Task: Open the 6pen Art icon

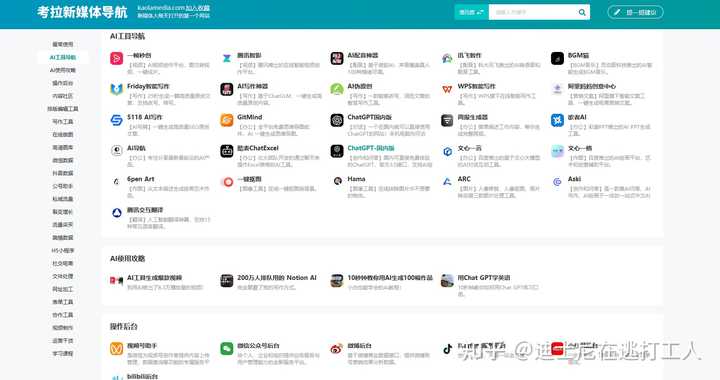Action: click(117, 182)
